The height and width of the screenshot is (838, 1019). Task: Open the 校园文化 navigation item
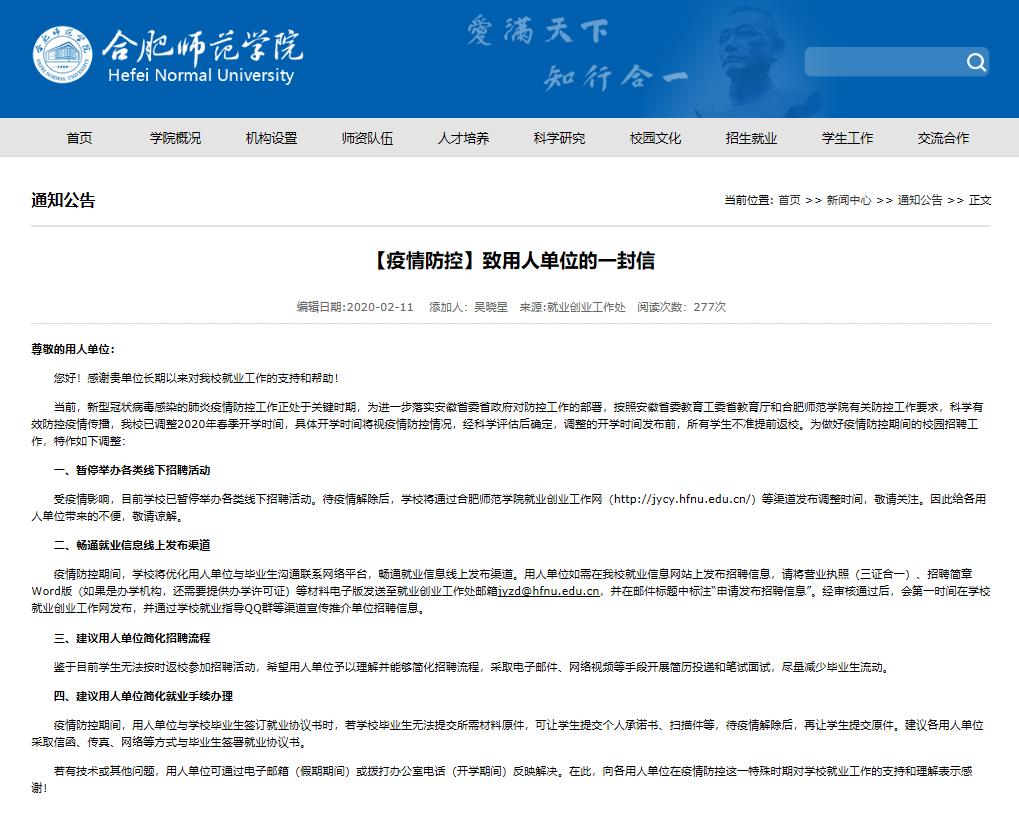tap(655, 138)
